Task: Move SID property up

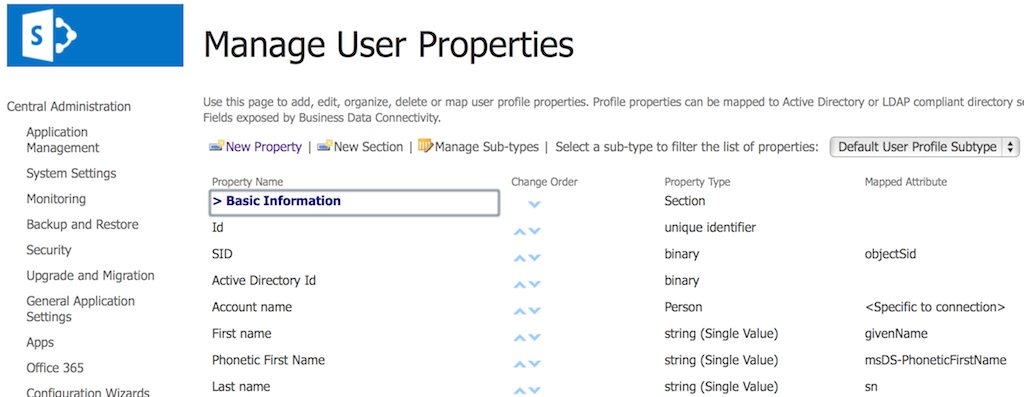Action: [520, 258]
